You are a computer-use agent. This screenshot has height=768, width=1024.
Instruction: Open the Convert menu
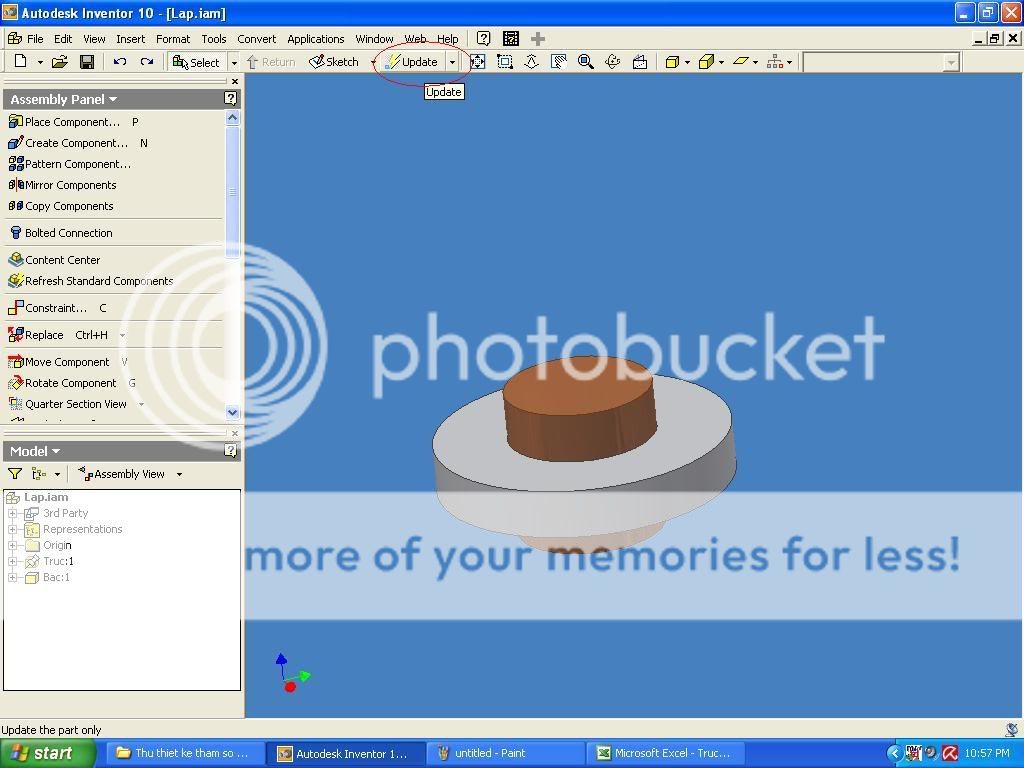click(x=257, y=39)
